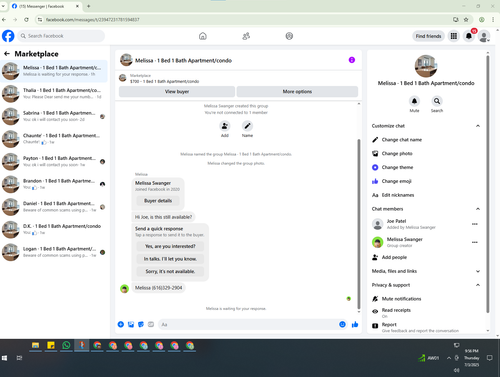Open the Windows Start menu
This screenshot has width=500, height=377.
pos(4,358)
